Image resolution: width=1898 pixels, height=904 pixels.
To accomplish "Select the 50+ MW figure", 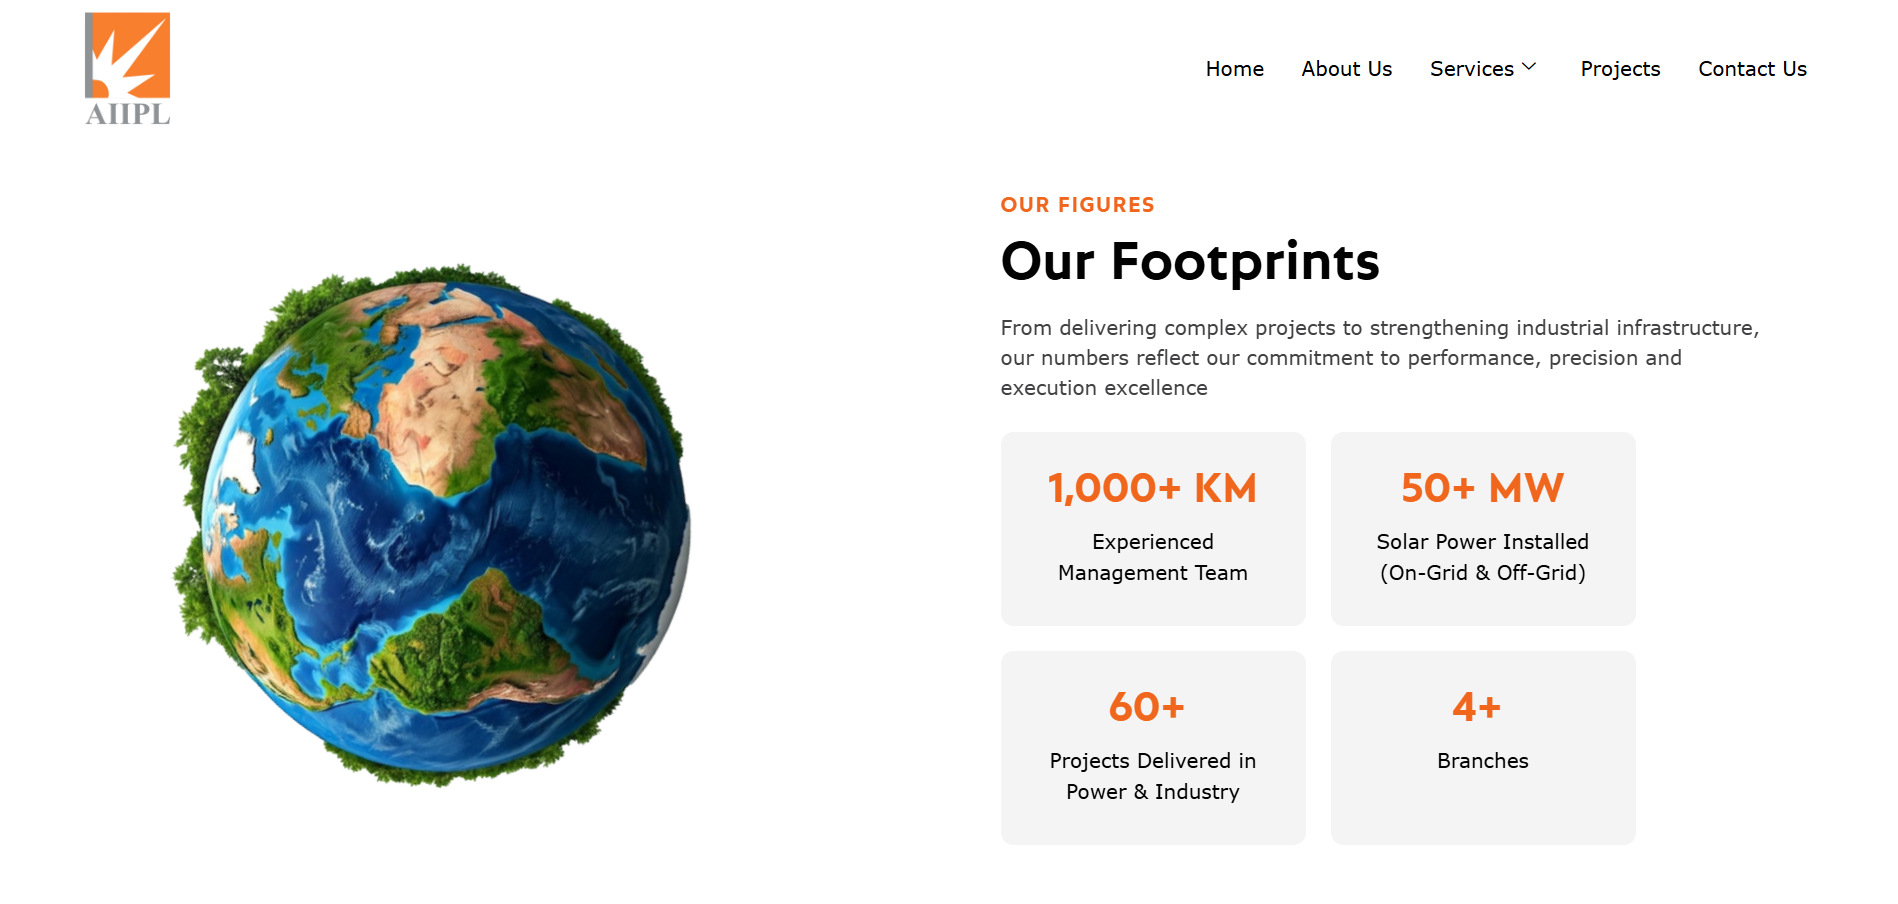I will click(x=1482, y=488).
